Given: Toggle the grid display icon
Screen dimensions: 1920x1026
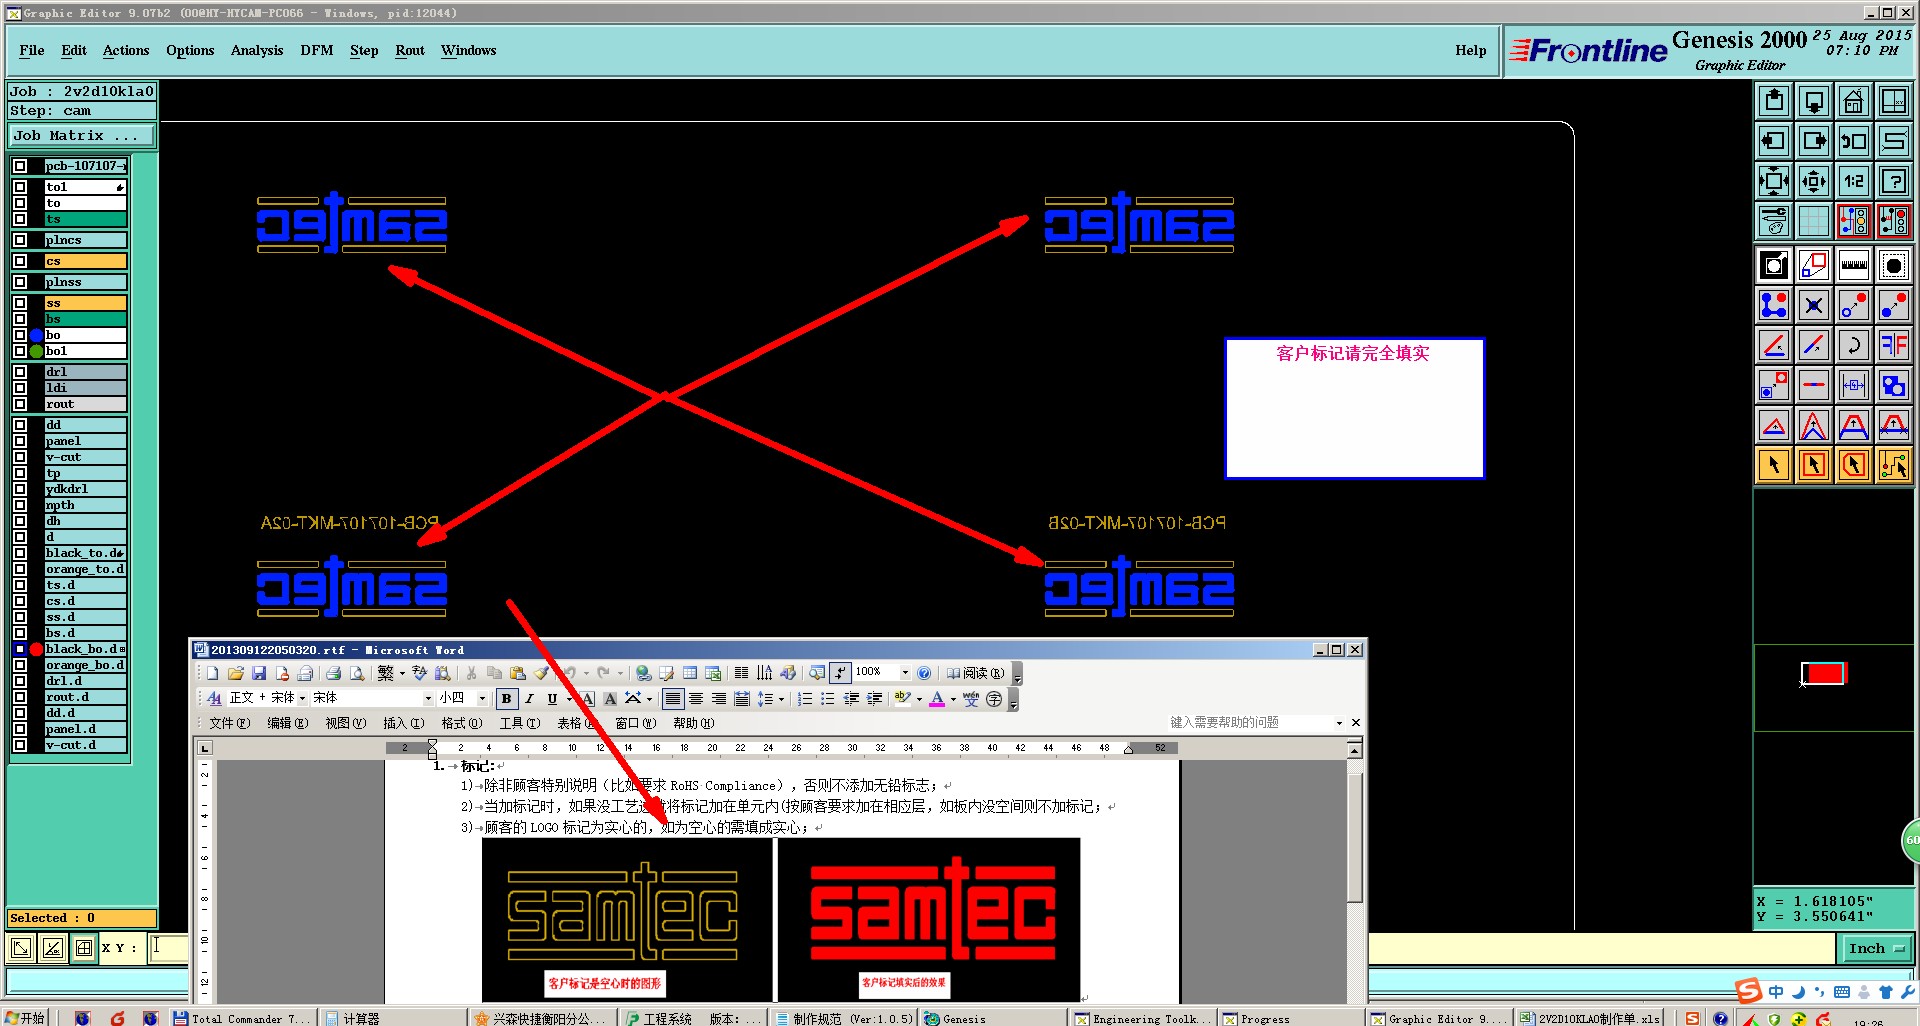Looking at the screenshot, I should tap(1814, 221).
